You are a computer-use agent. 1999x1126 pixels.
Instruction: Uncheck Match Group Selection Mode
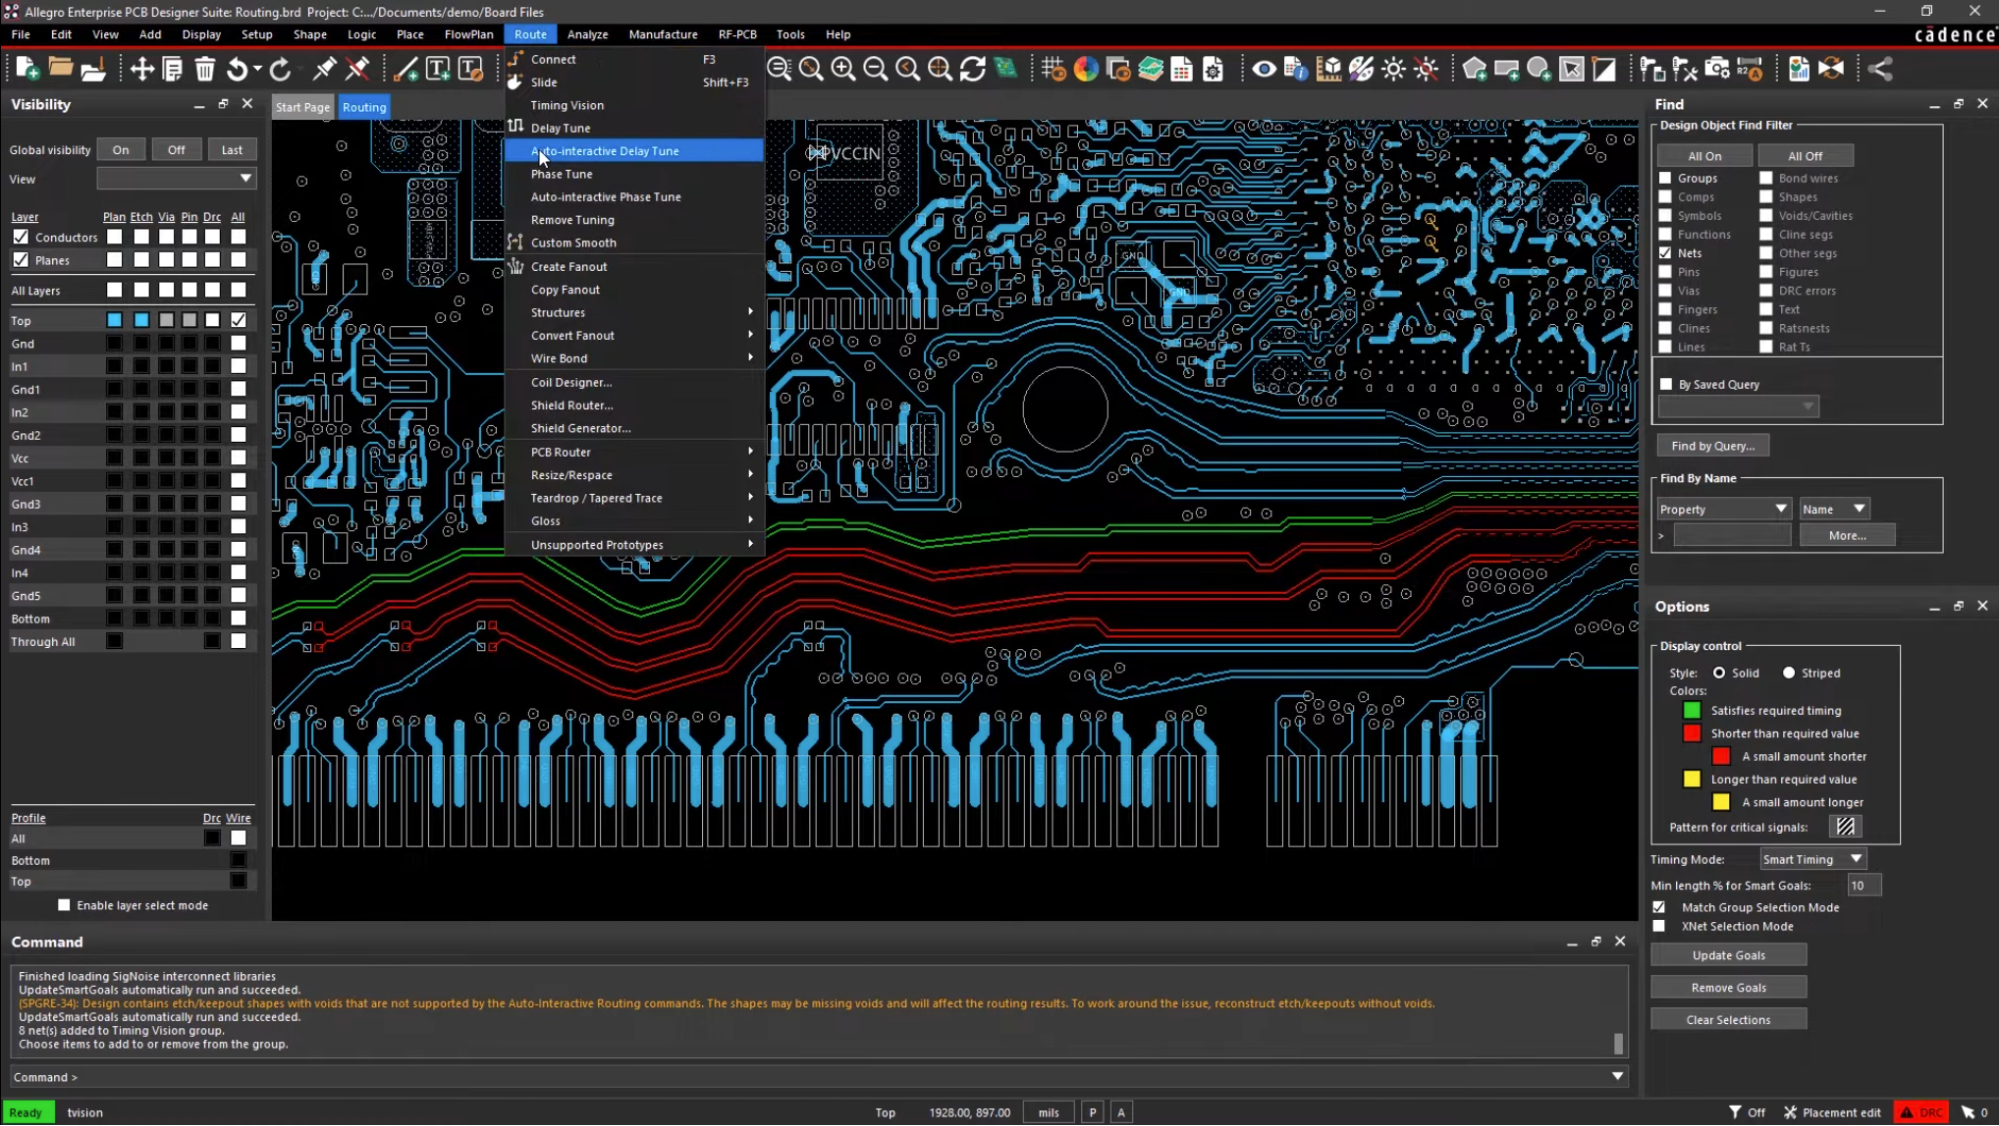coord(1659,907)
